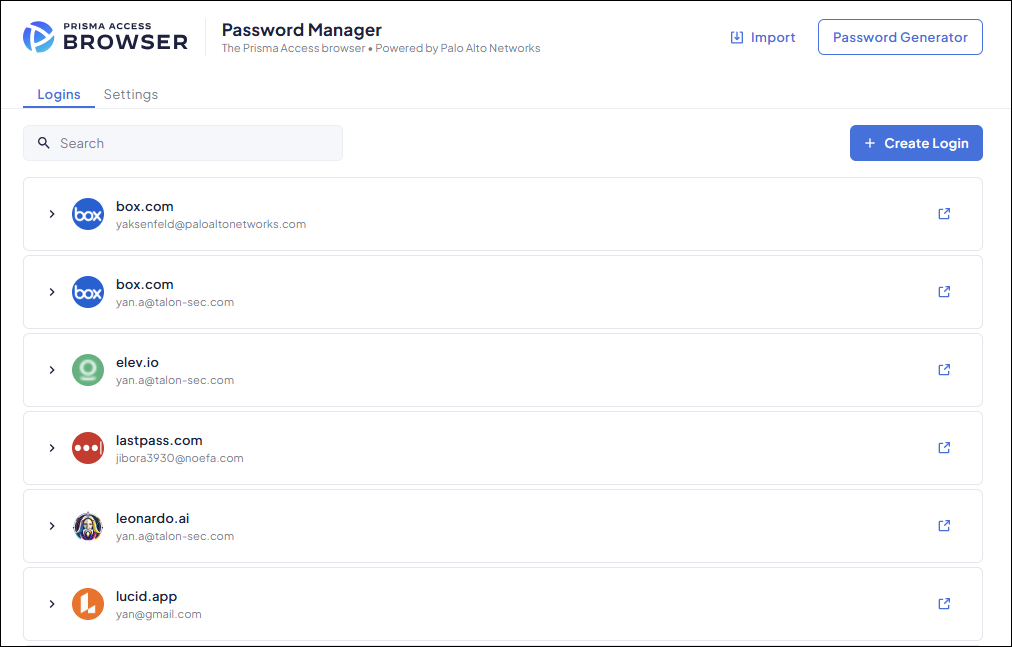This screenshot has height=647, width=1012.
Task: Launch lastpass.com via external link icon
Action: pyautogui.click(x=944, y=448)
